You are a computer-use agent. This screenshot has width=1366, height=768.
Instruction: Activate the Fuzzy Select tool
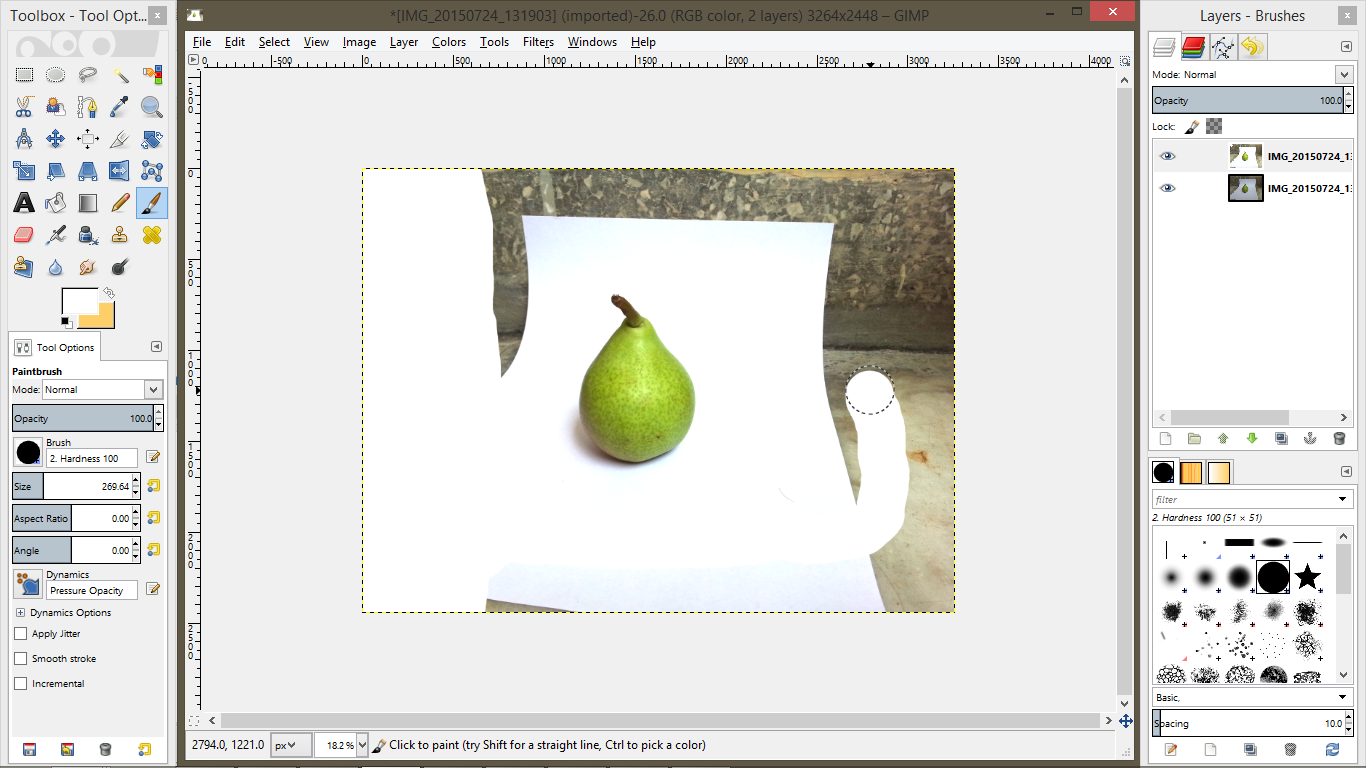coord(121,75)
